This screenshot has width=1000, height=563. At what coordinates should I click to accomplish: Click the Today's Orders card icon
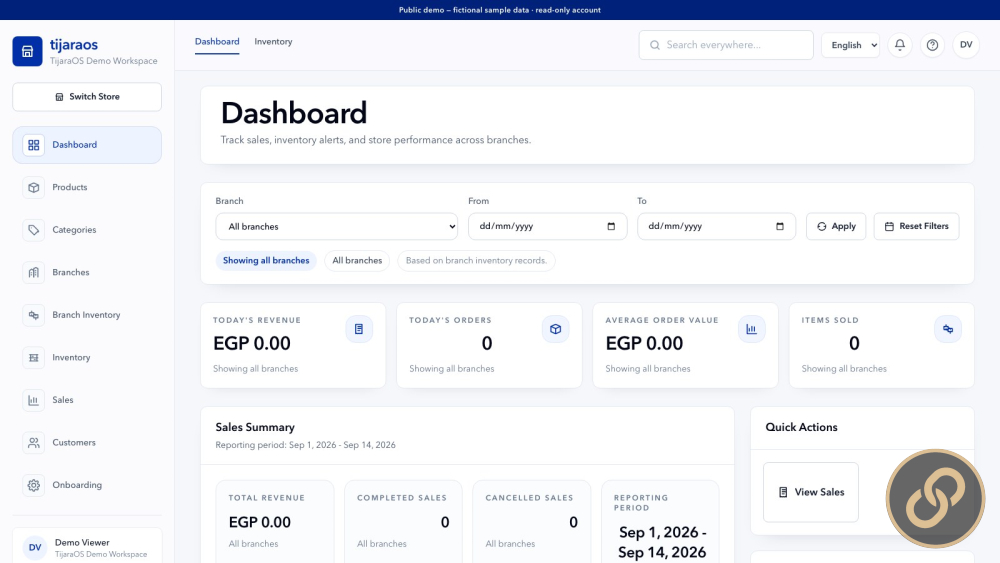[x=555, y=329]
